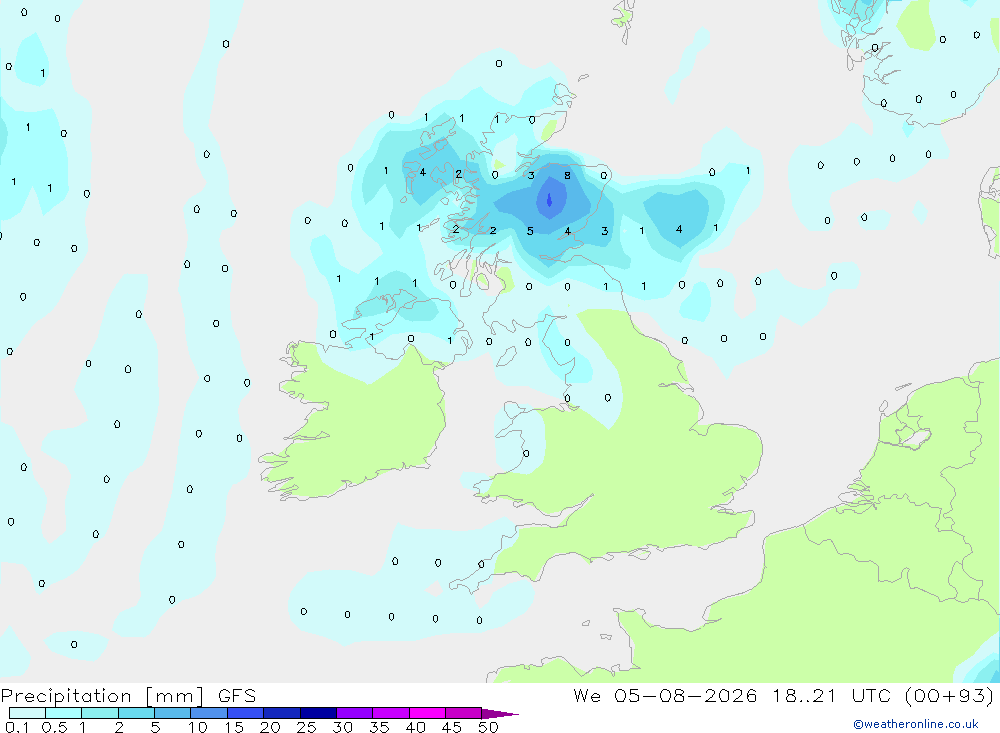
Task: Click the "10" legend scale label
Action: point(198,727)
